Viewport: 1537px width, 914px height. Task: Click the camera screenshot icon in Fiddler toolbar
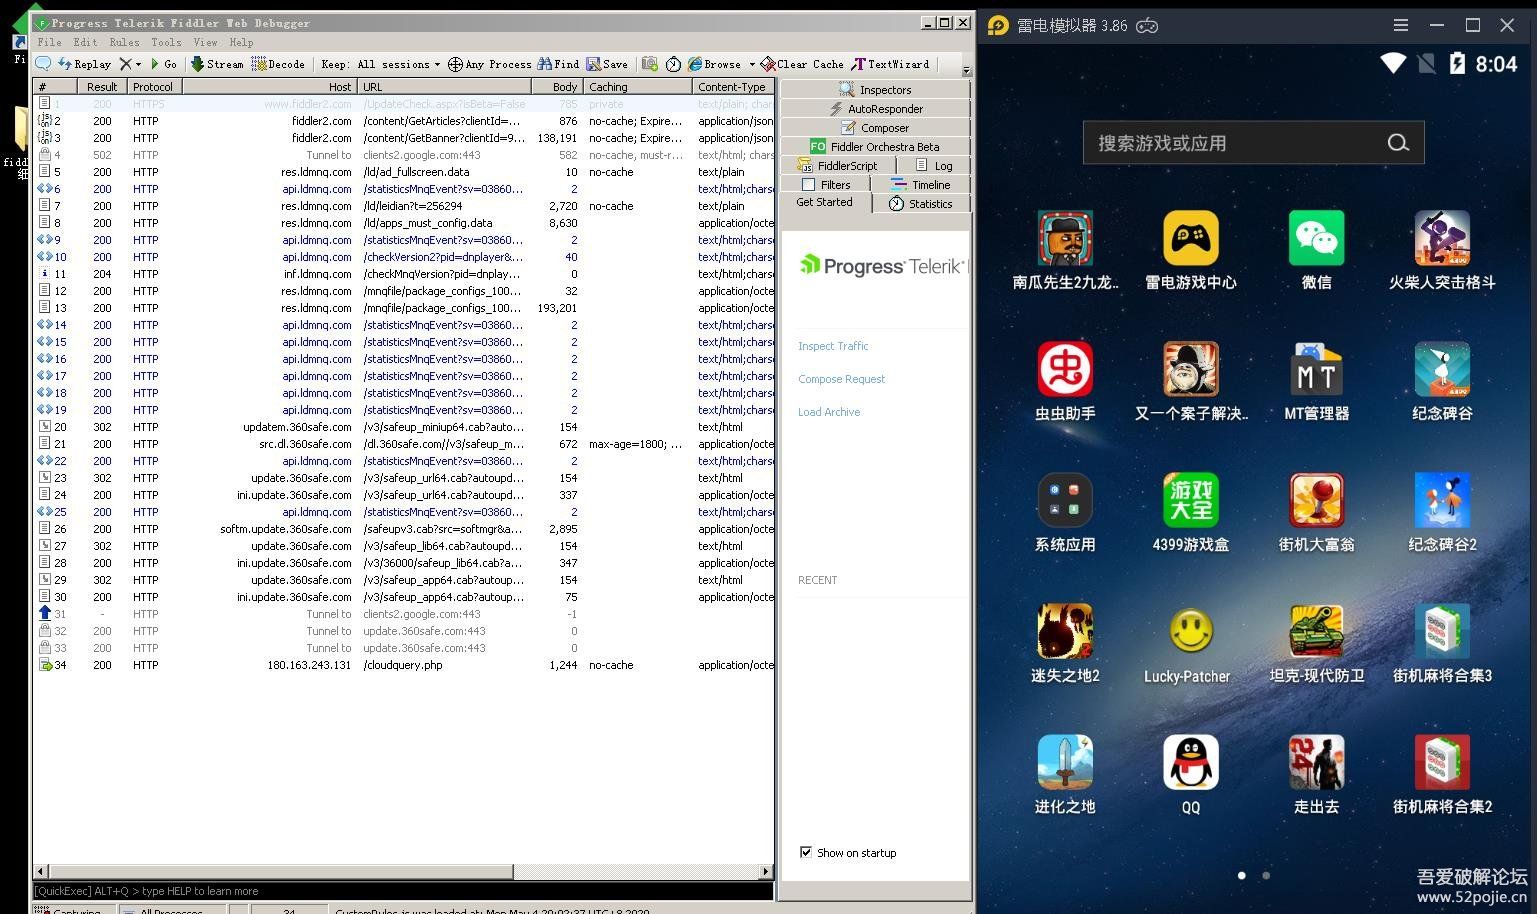[650, 64]
